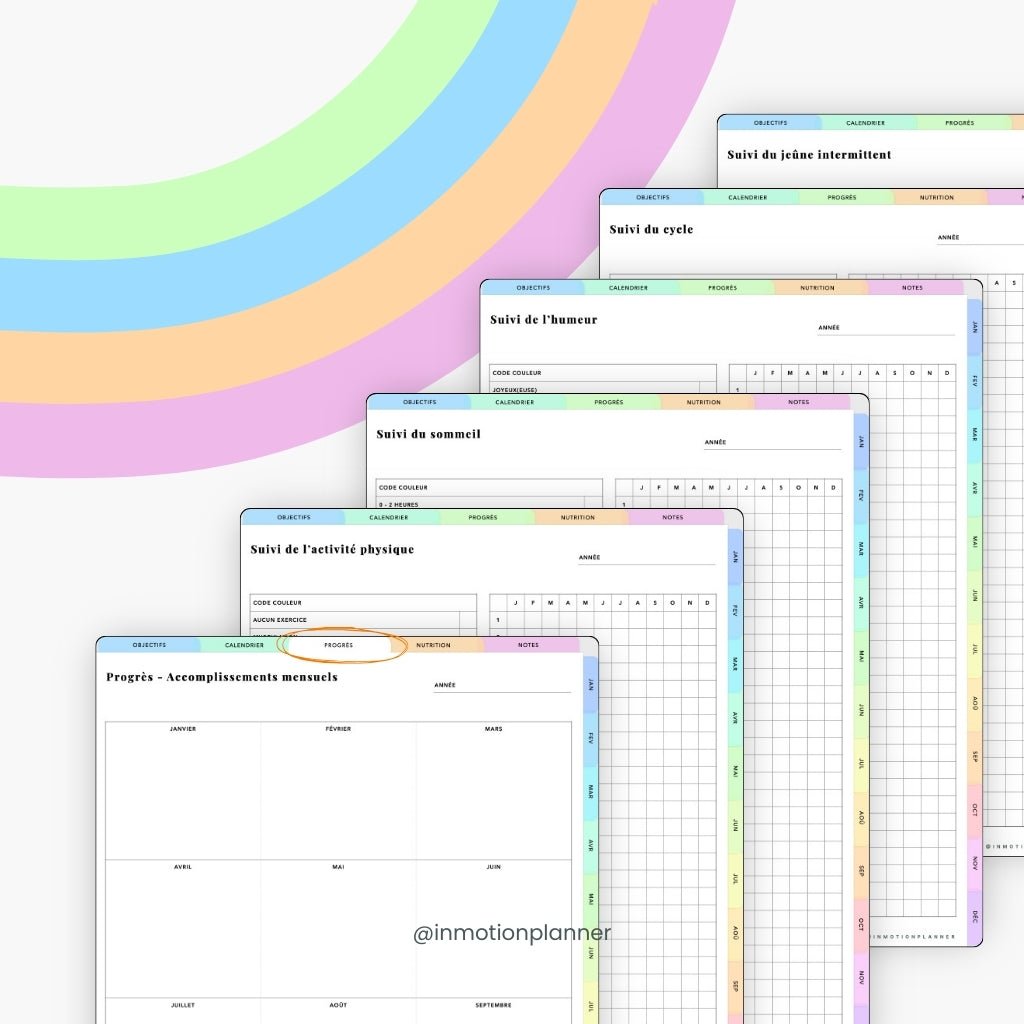The height and width of the screenshot is (1024, 1024).
Task: Click inside the Février accomplishments box
Action: pyautogui.click(x=338, y=795)
